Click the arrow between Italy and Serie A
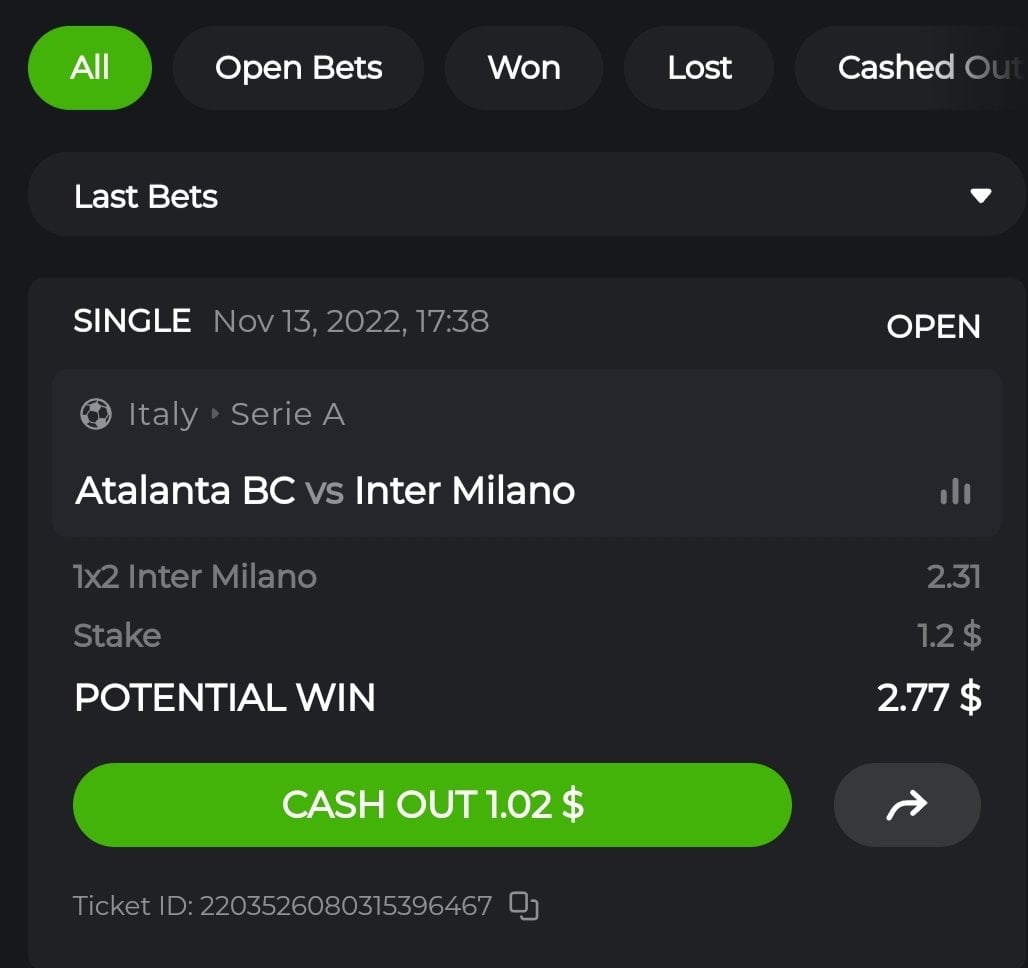Screen dimensions: 1028x968 tap(214, 414)
